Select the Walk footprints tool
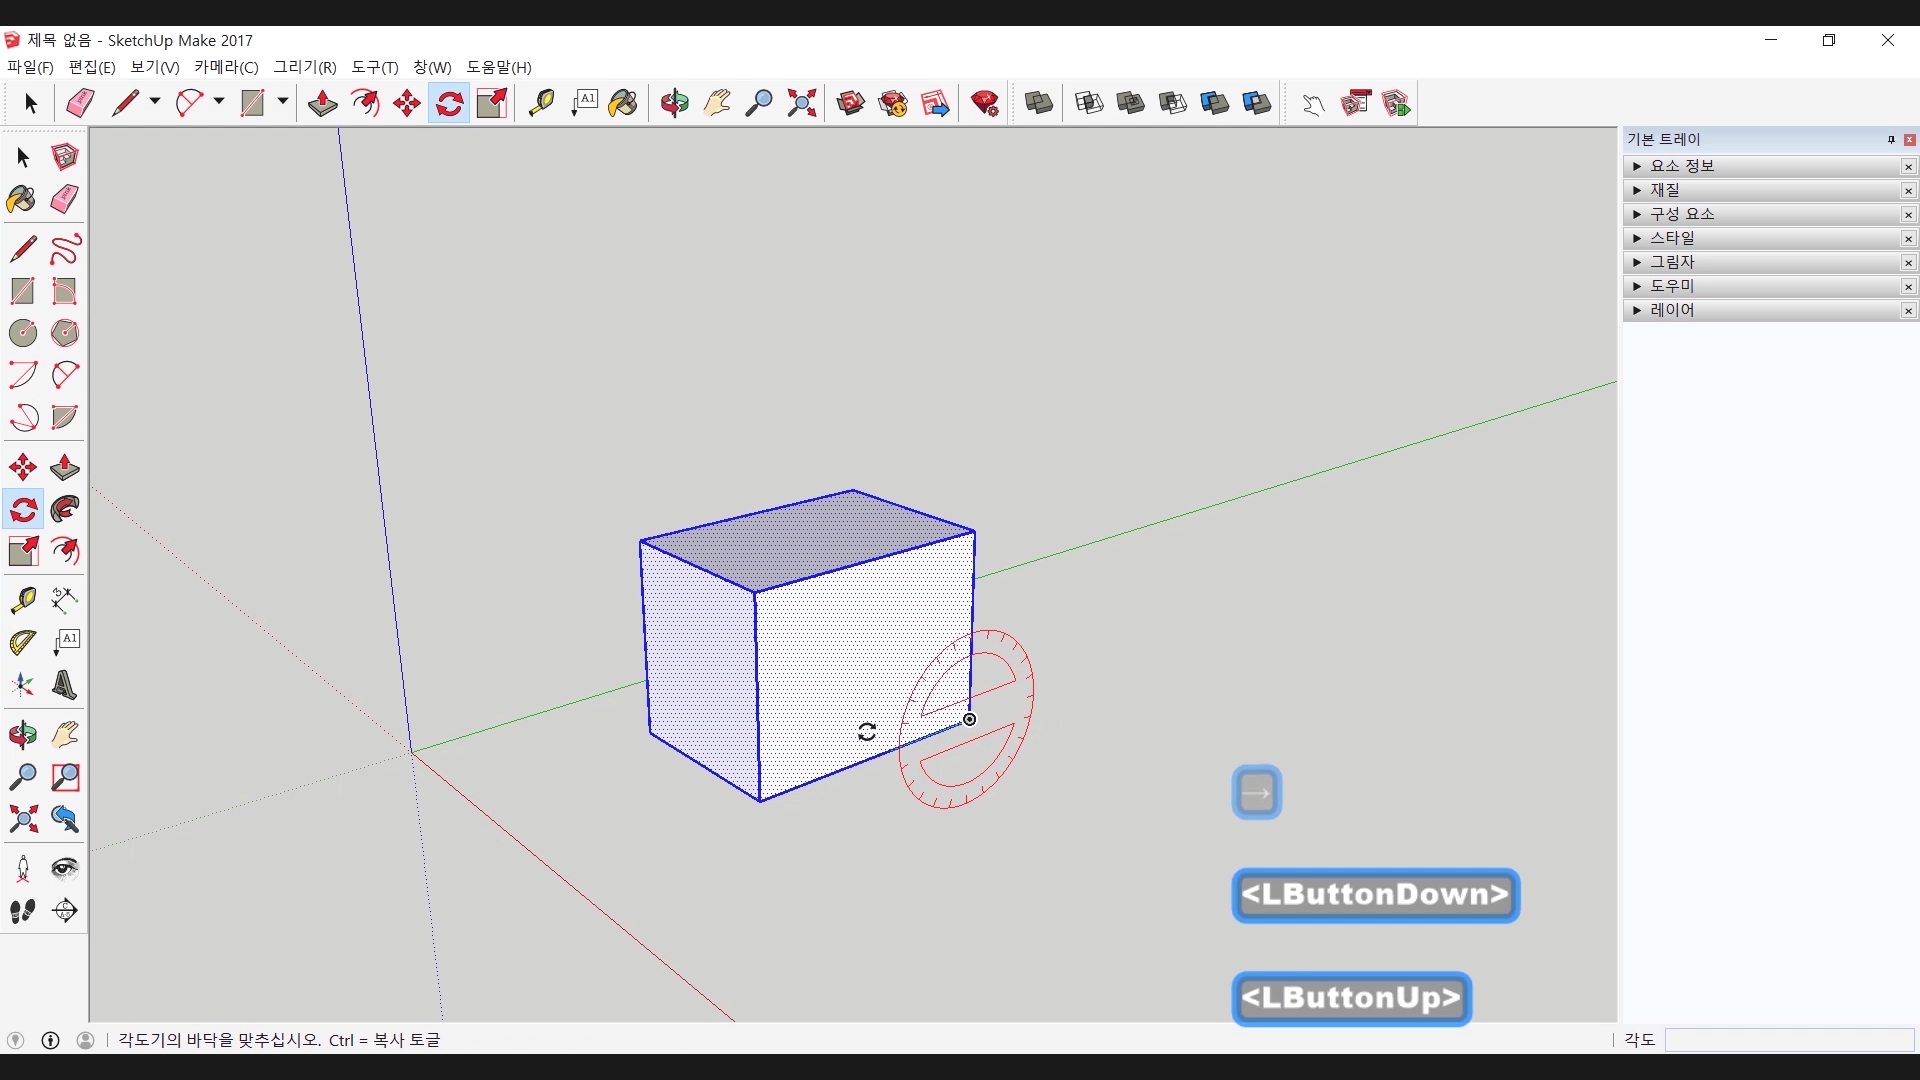Image resolution: width=1920 pixels, height=1080 pixels. click(22, 911)
